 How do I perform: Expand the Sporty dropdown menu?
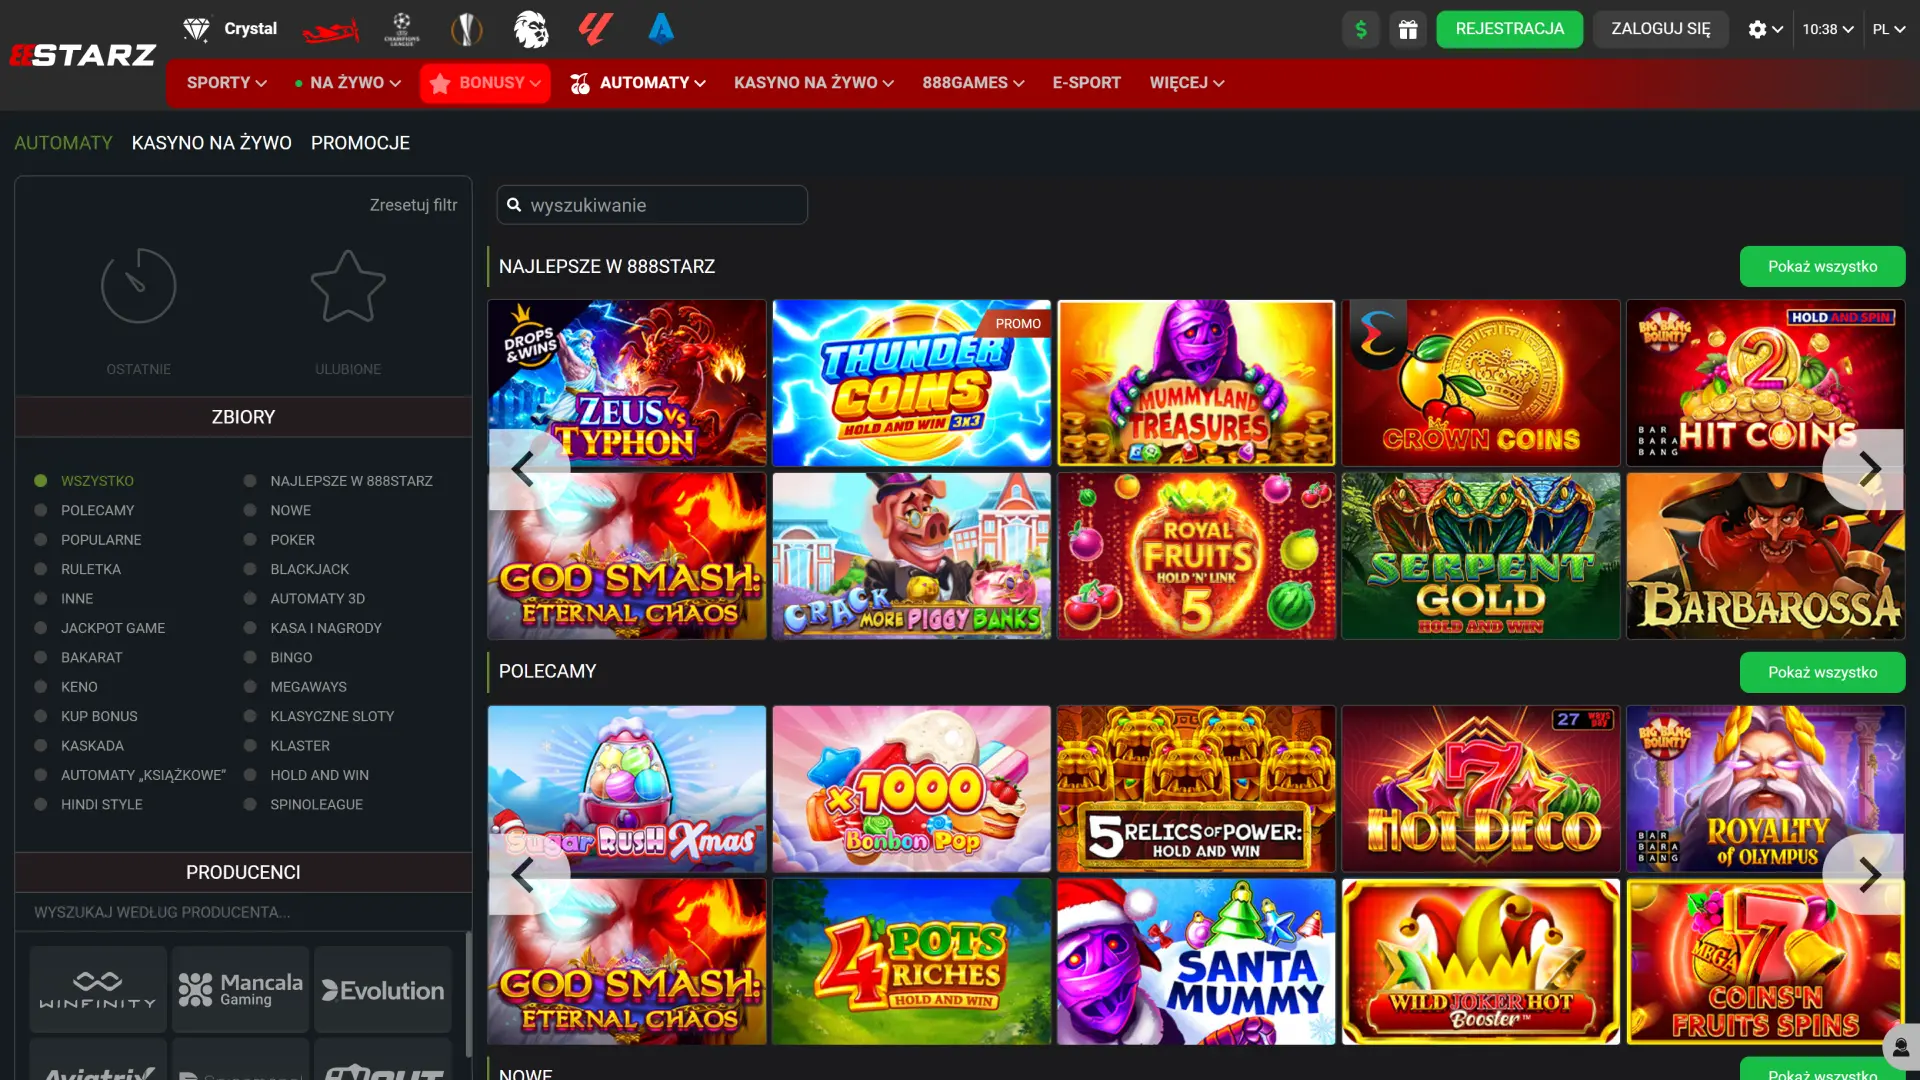(x=226, y=83)
